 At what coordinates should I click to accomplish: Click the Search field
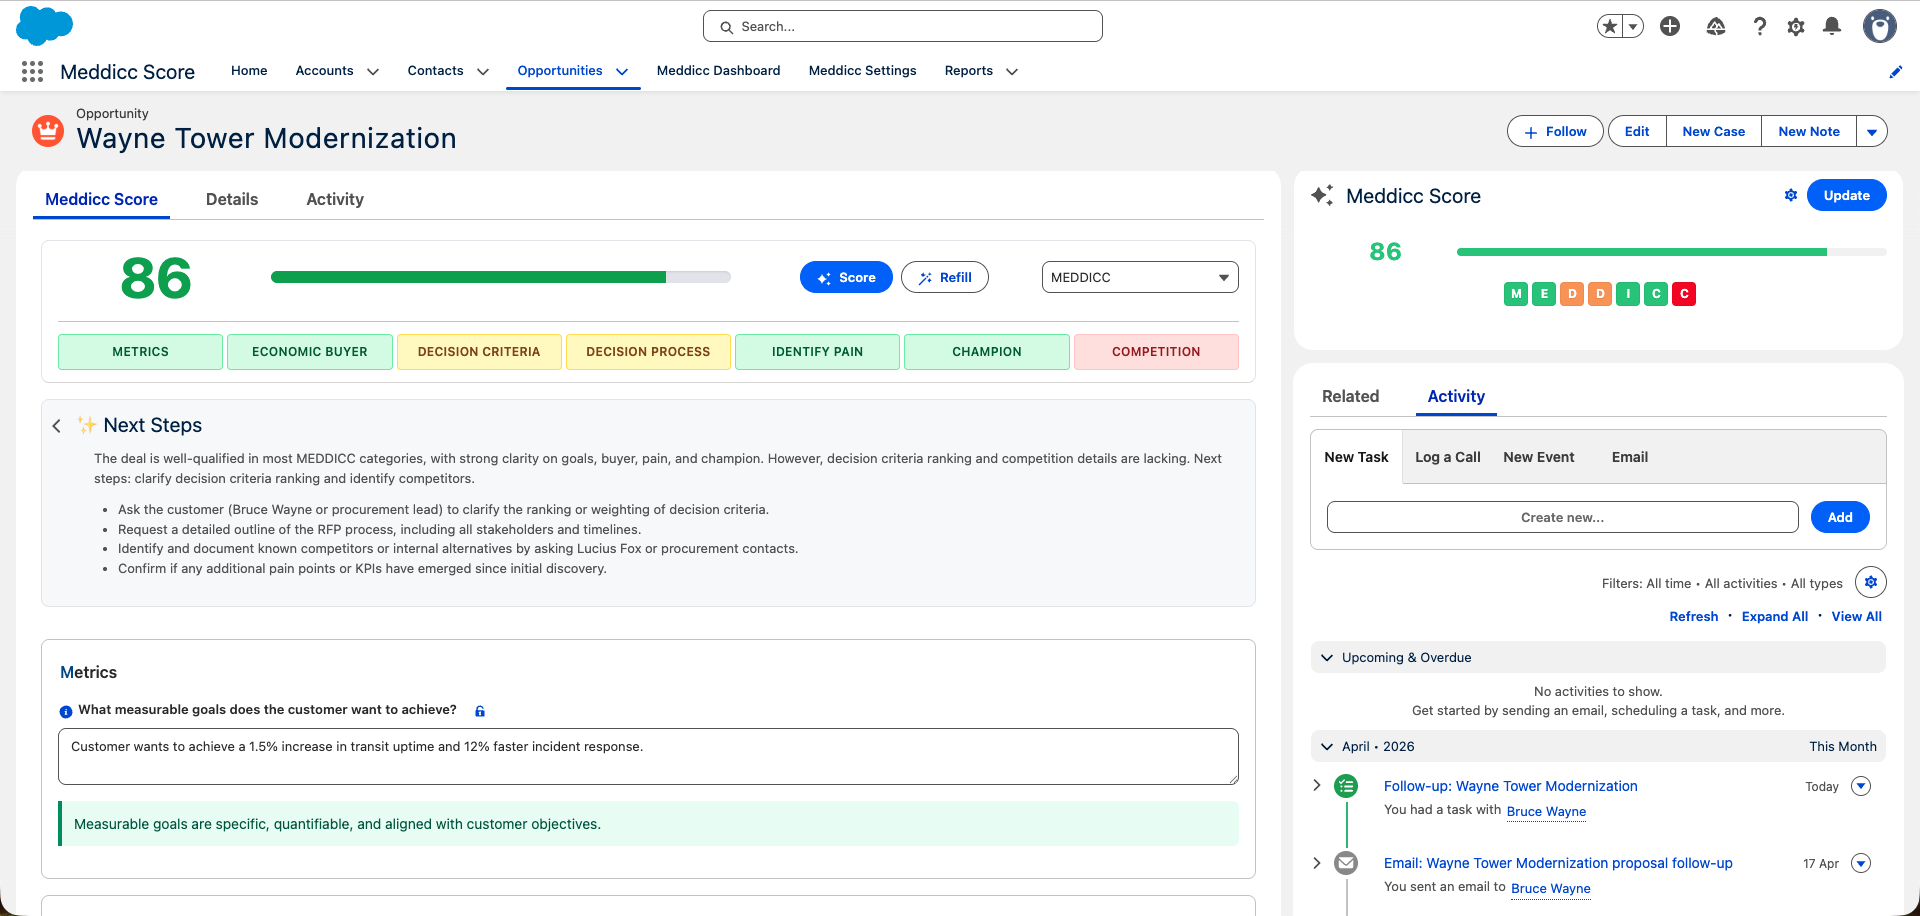click(903, 26)
